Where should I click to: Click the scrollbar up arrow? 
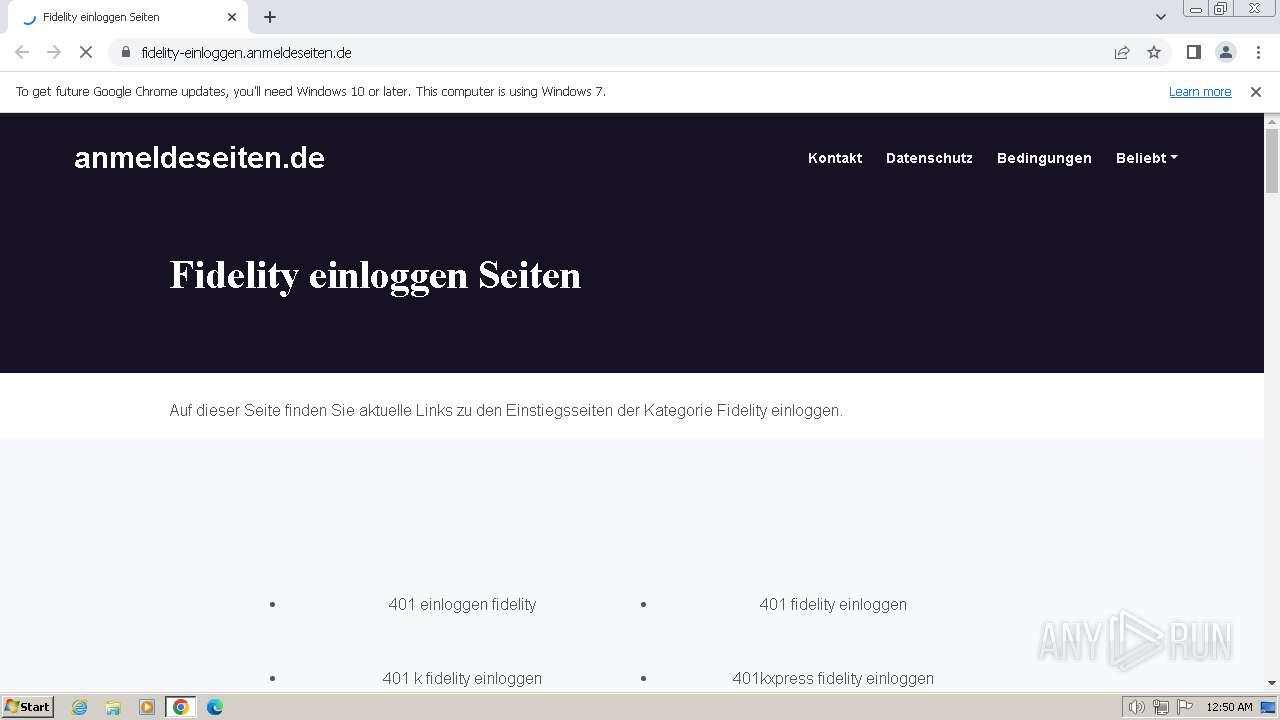pyautogui.click(x=1272, y=121)
